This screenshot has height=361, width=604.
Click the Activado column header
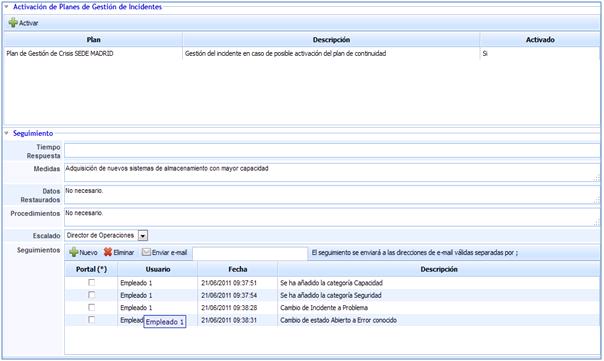coord(540,40)
